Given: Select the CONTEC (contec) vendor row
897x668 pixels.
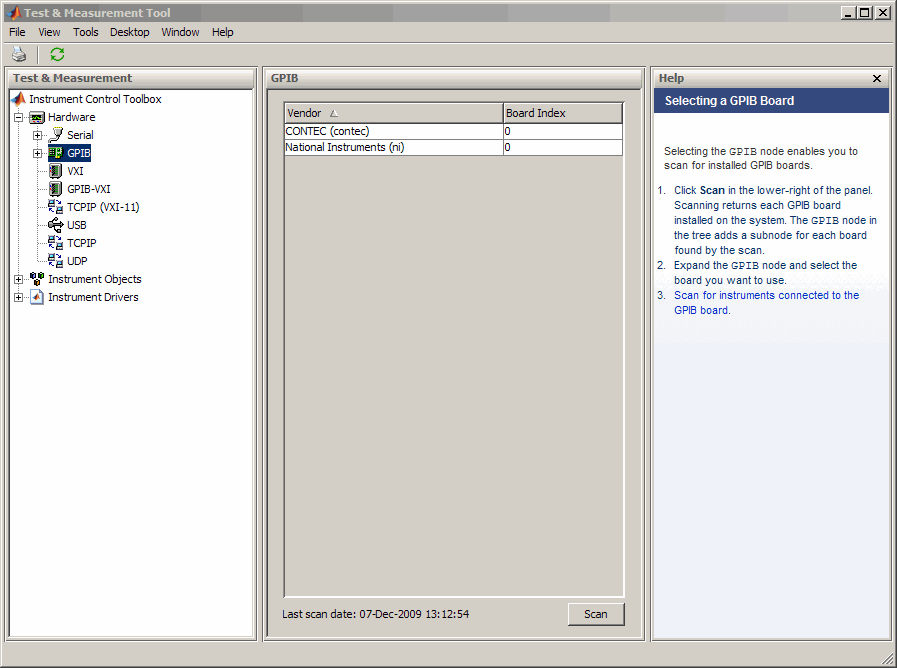Looking at the screenshot, I should click(x=393, y=131).
